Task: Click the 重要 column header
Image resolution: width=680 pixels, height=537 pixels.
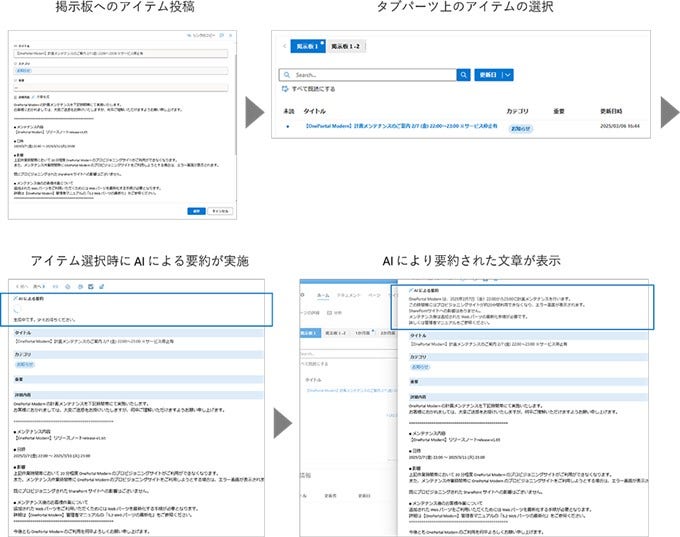Action: [x=559, y=111]
